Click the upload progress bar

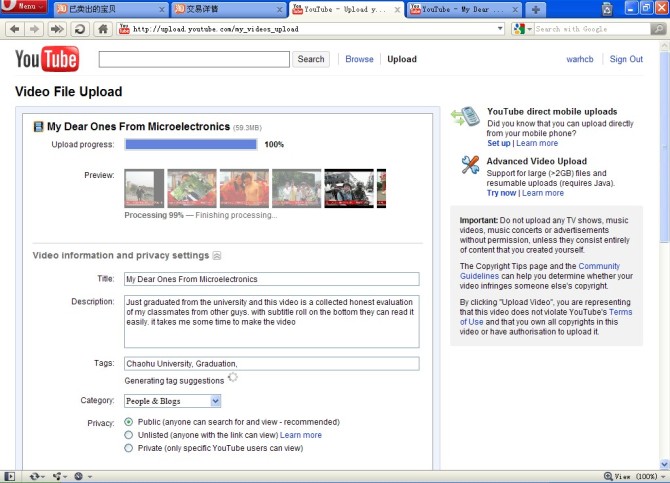(191, 144)
